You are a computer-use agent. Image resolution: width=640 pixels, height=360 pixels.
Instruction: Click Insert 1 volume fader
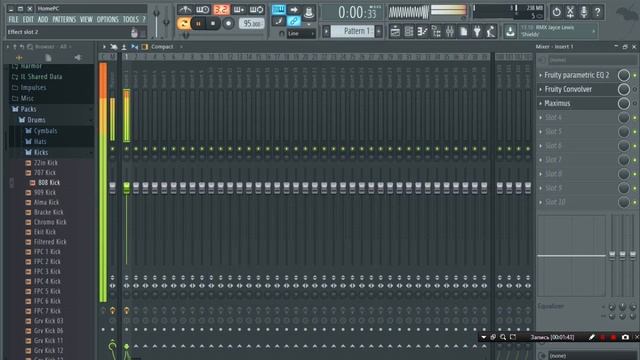[127, 187]
